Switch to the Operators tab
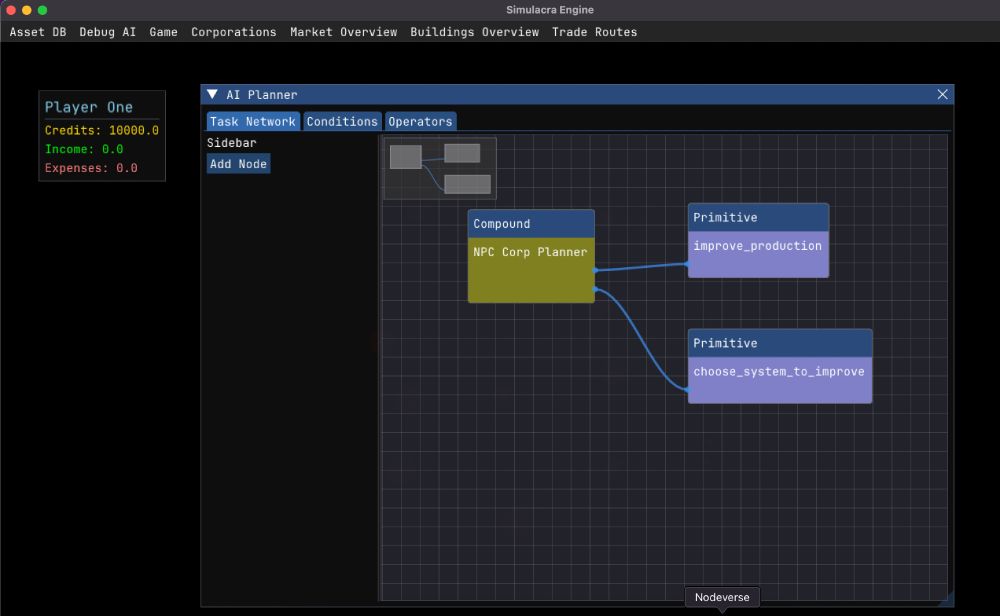 tap(420, 121)
